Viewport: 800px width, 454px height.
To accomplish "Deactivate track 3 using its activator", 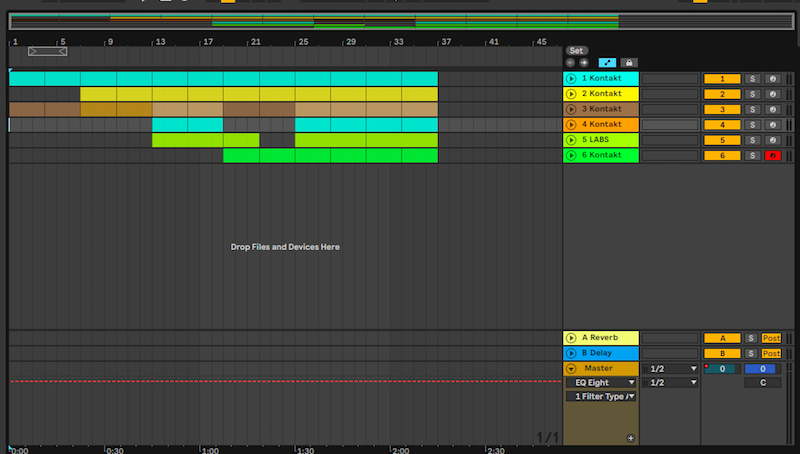I will pos(722,109).
